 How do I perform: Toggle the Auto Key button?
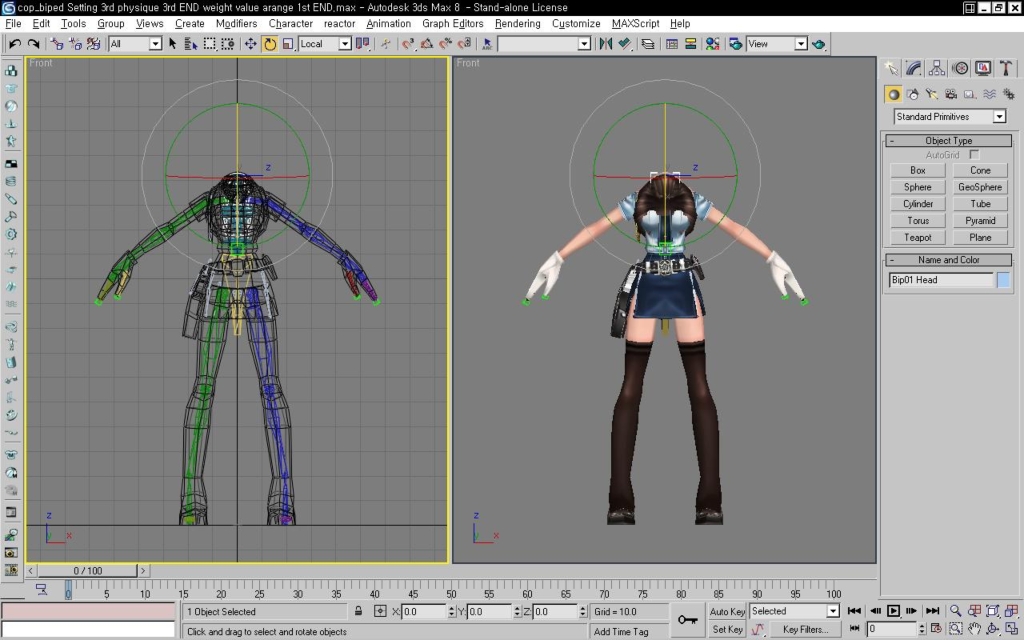tap(727, 611)
